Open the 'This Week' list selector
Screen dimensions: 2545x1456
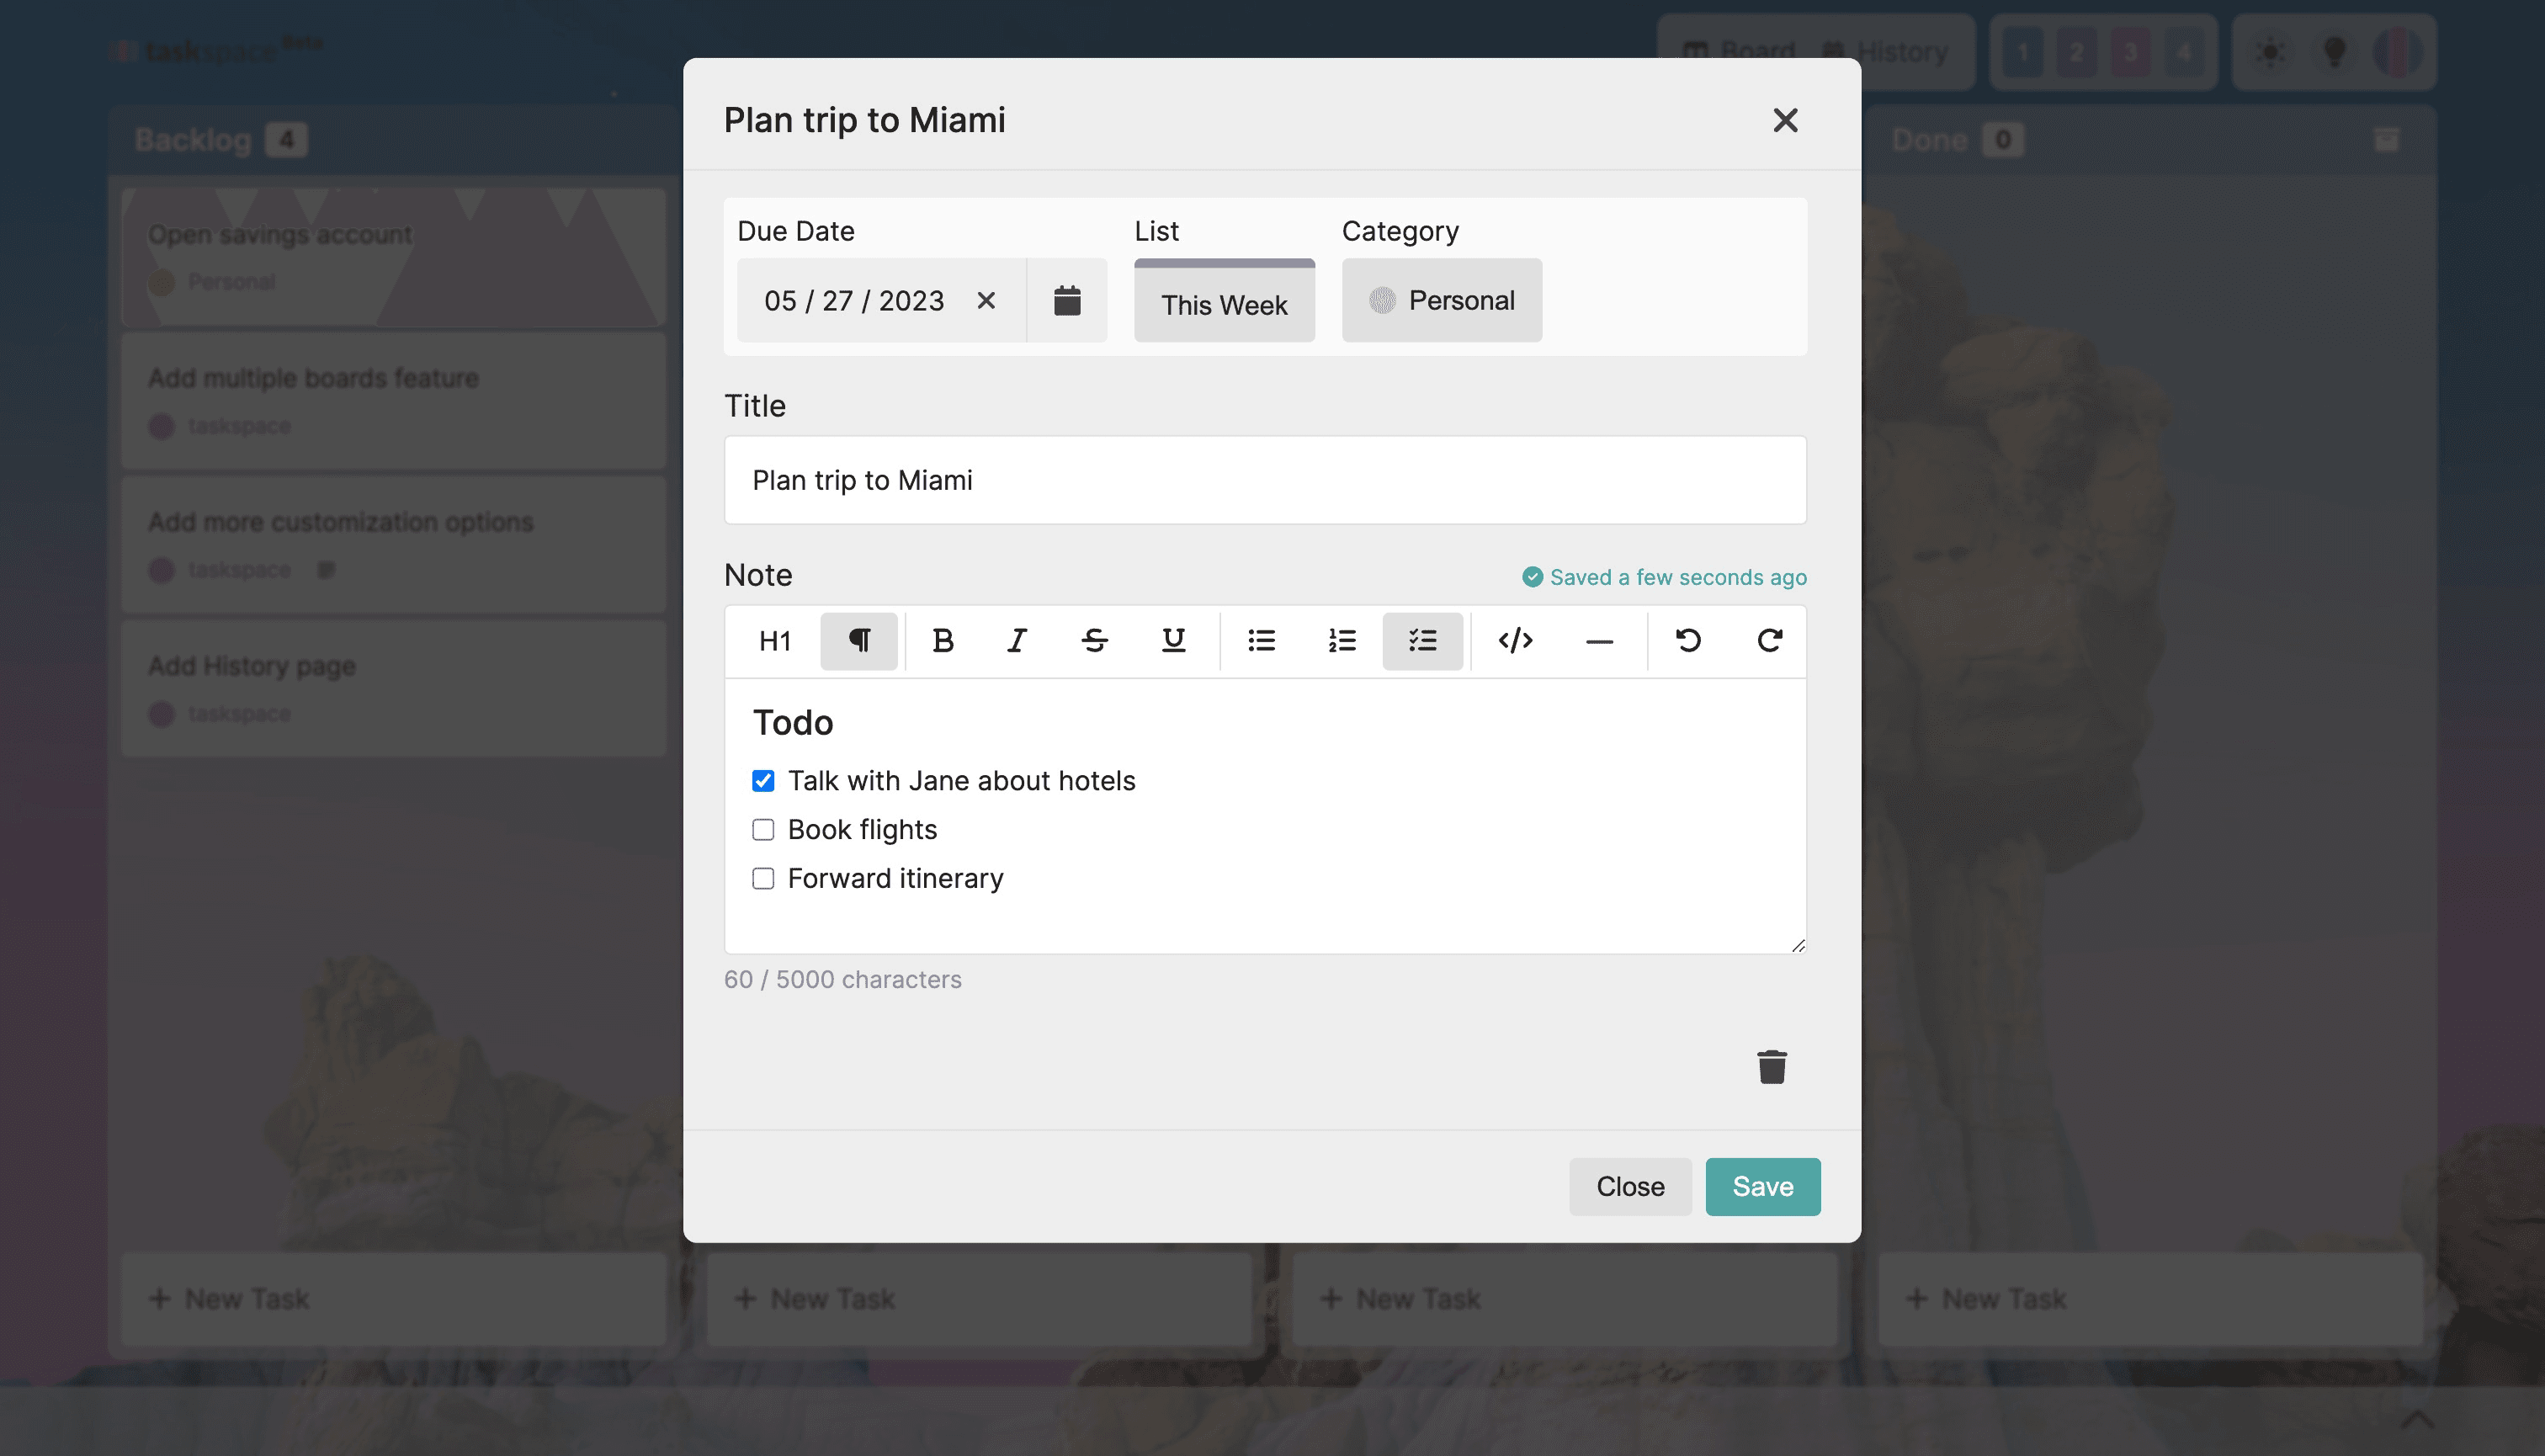point(1224,302)
